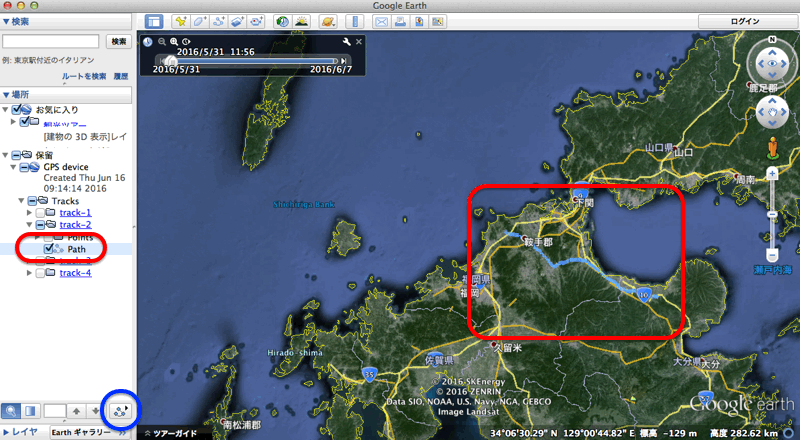
Task: Click the time slider track
Action: [x=250, y=60]
